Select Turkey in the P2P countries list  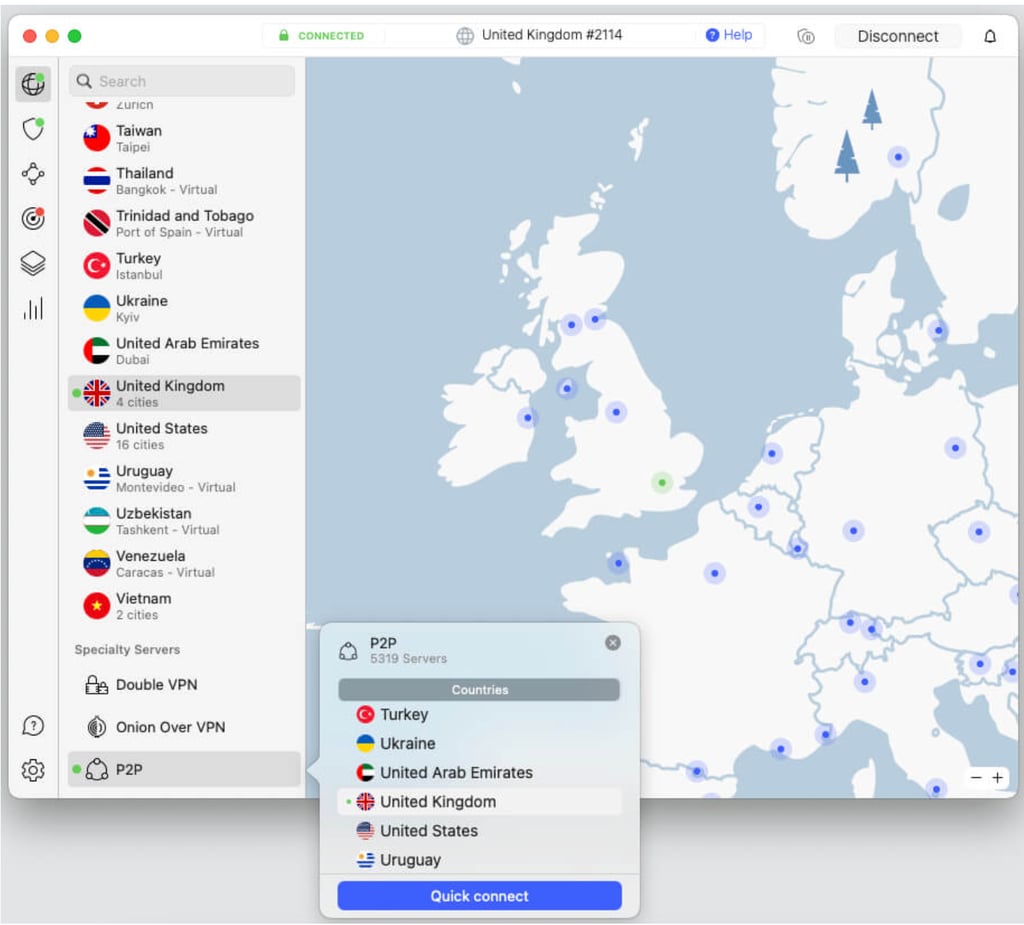[479, 714]
